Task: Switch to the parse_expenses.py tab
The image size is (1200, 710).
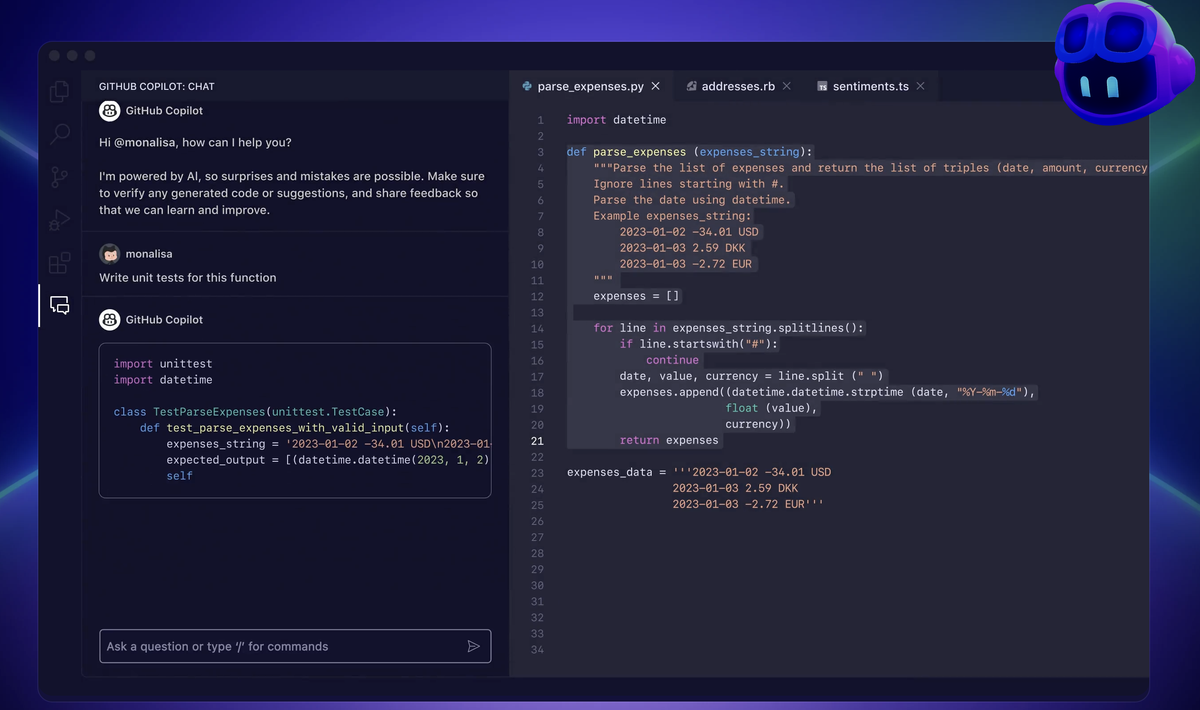Action: click(592, 87)
